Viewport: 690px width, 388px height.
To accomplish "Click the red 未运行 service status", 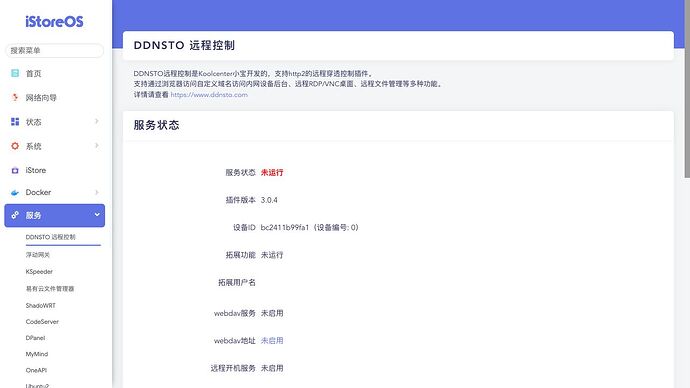I will (x=272, y=172).
